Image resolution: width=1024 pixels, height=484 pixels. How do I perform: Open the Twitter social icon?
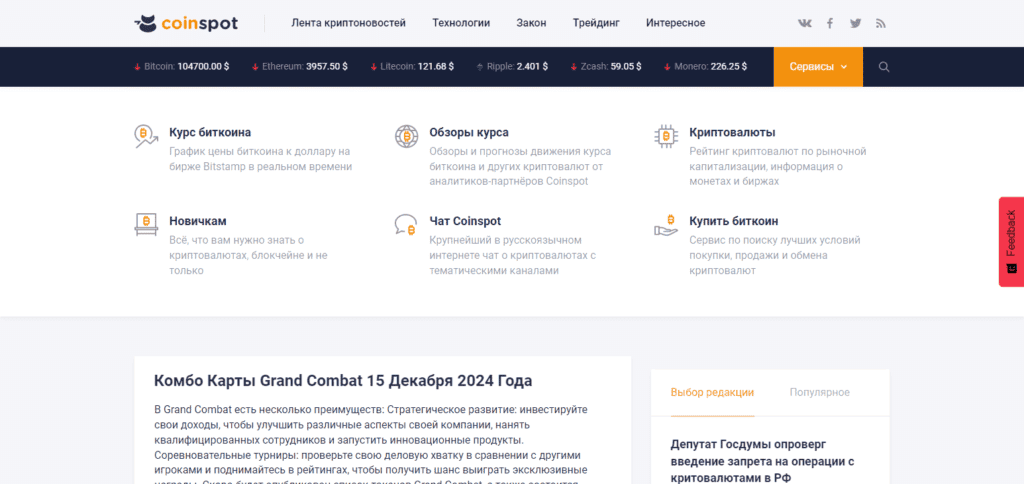pos(856,24)
